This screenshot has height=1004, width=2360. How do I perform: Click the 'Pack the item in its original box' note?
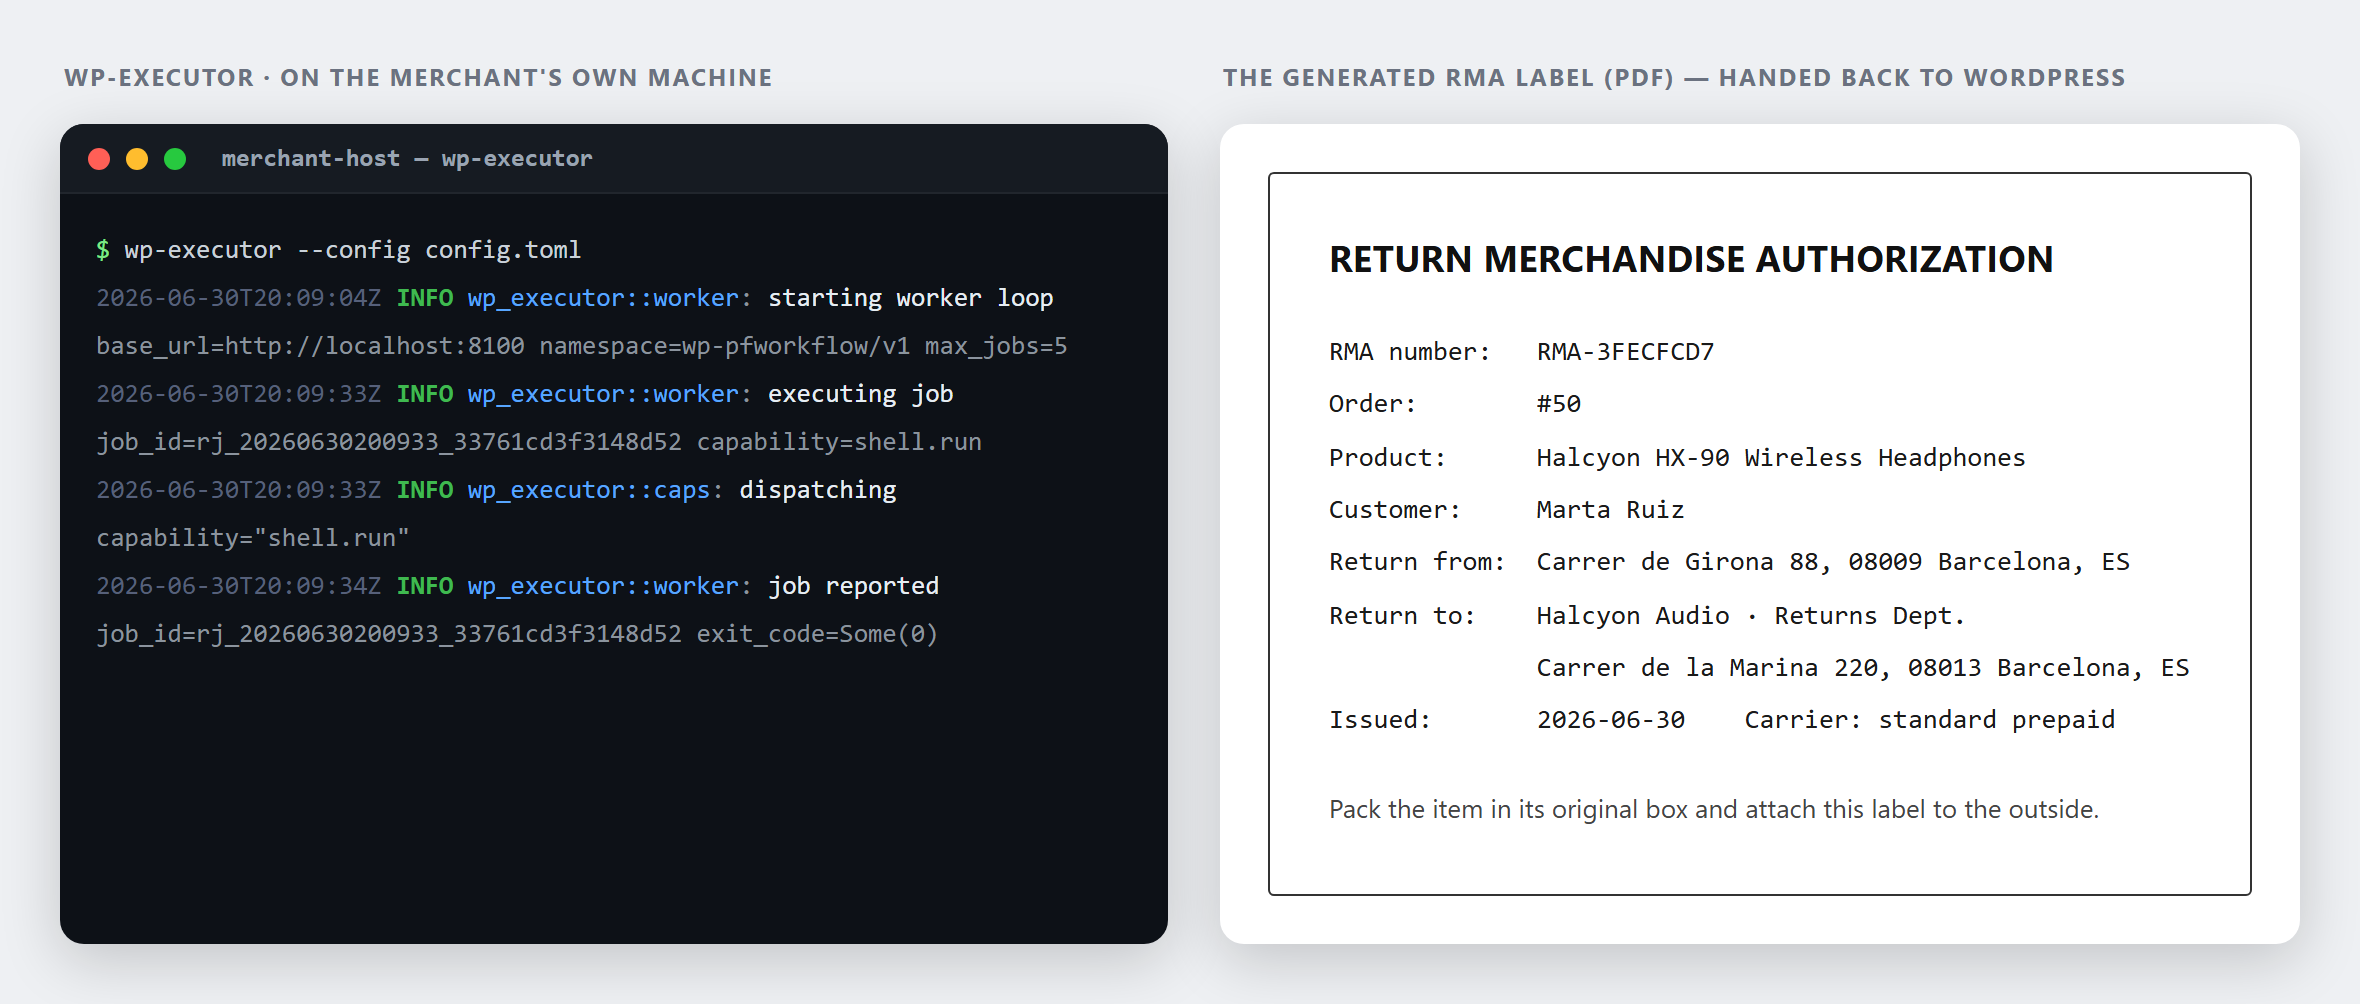(1714, 809)
